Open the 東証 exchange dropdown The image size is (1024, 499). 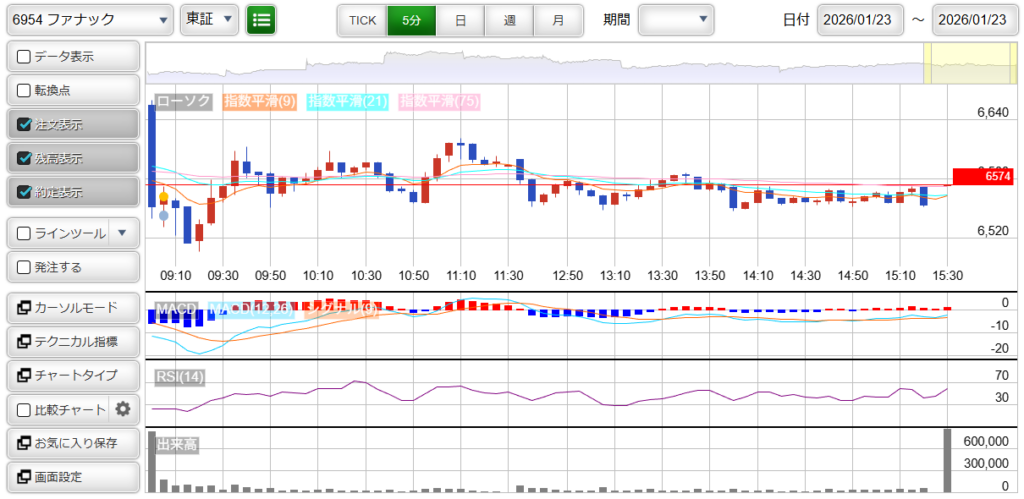(x=209, y=19)
